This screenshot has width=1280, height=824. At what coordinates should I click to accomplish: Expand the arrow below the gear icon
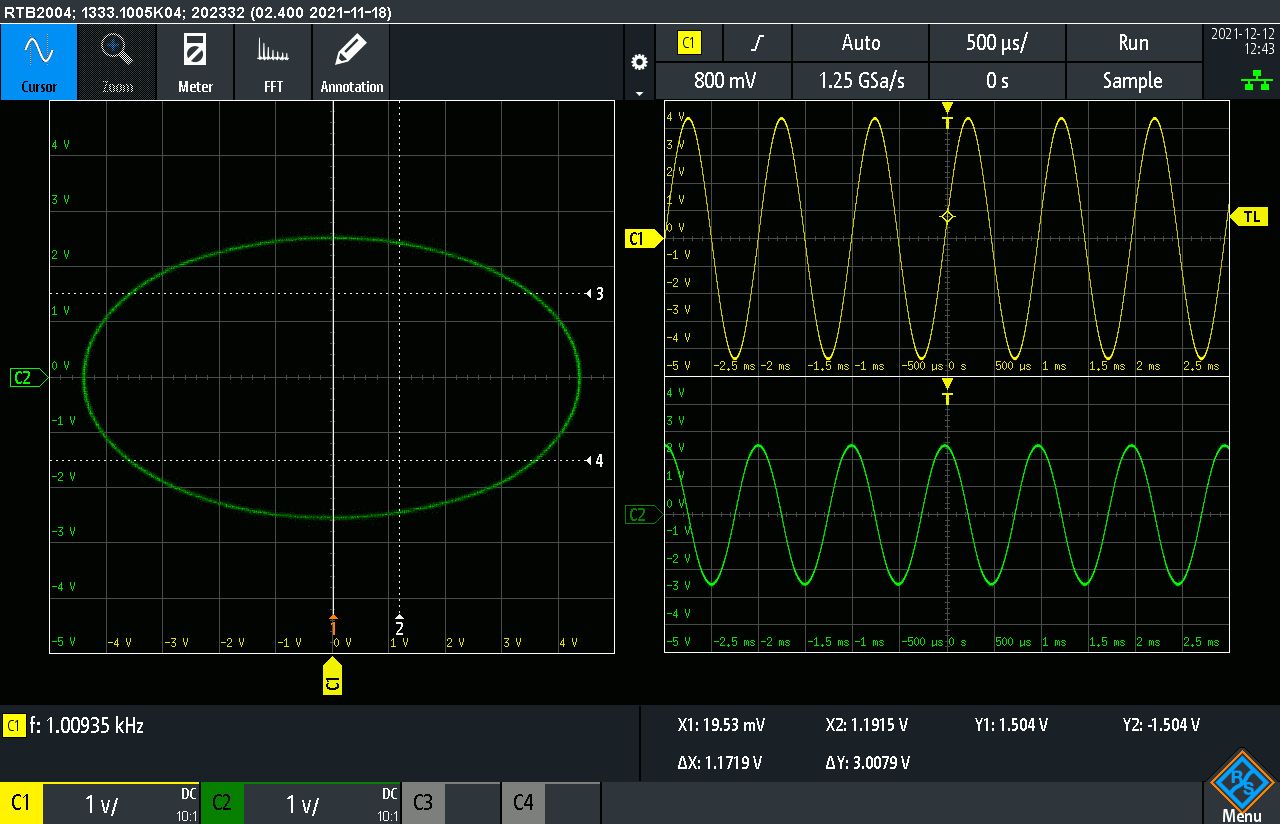[639, 92]
